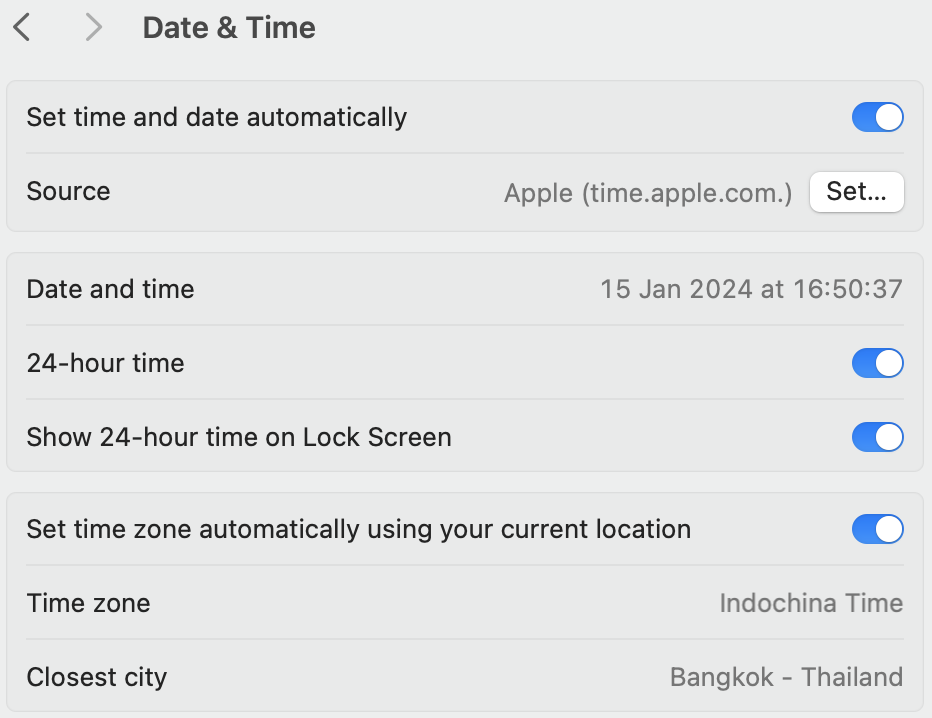This screenshot has width=932, height=718.
Task: Click the Date and time row label
Action: click(111, 290)
